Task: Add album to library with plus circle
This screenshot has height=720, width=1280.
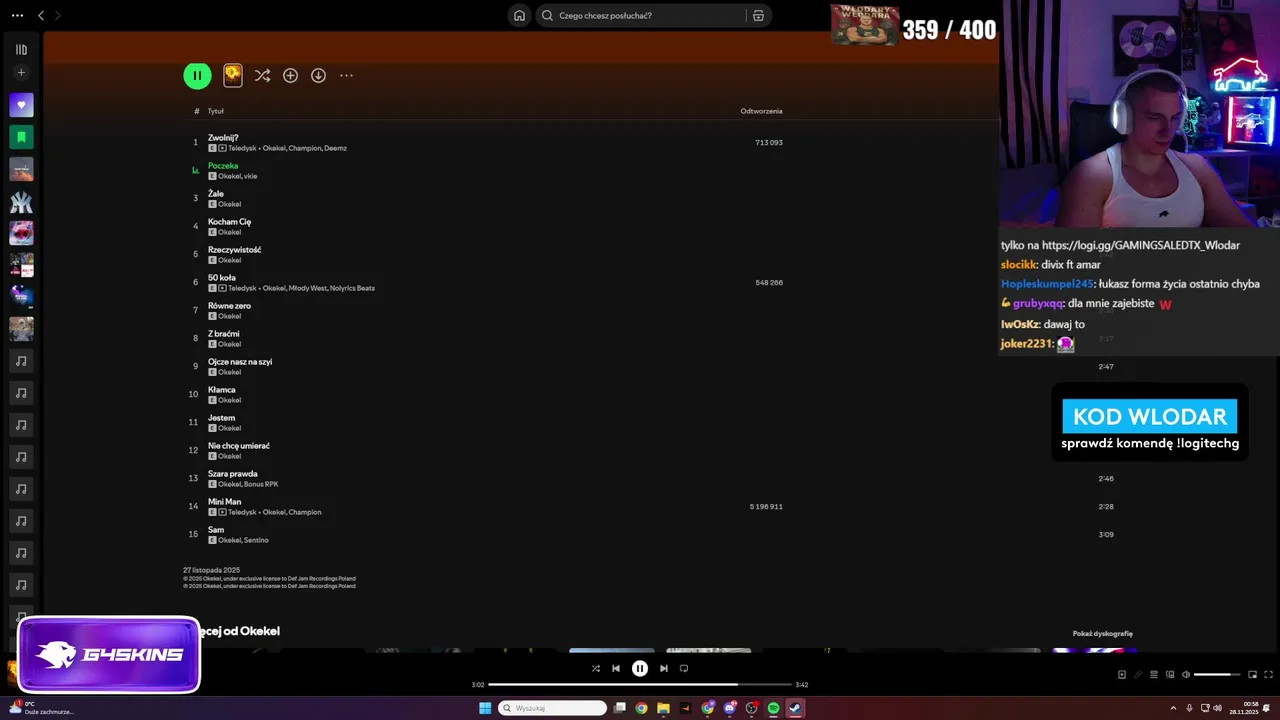Action: [290, 75]
